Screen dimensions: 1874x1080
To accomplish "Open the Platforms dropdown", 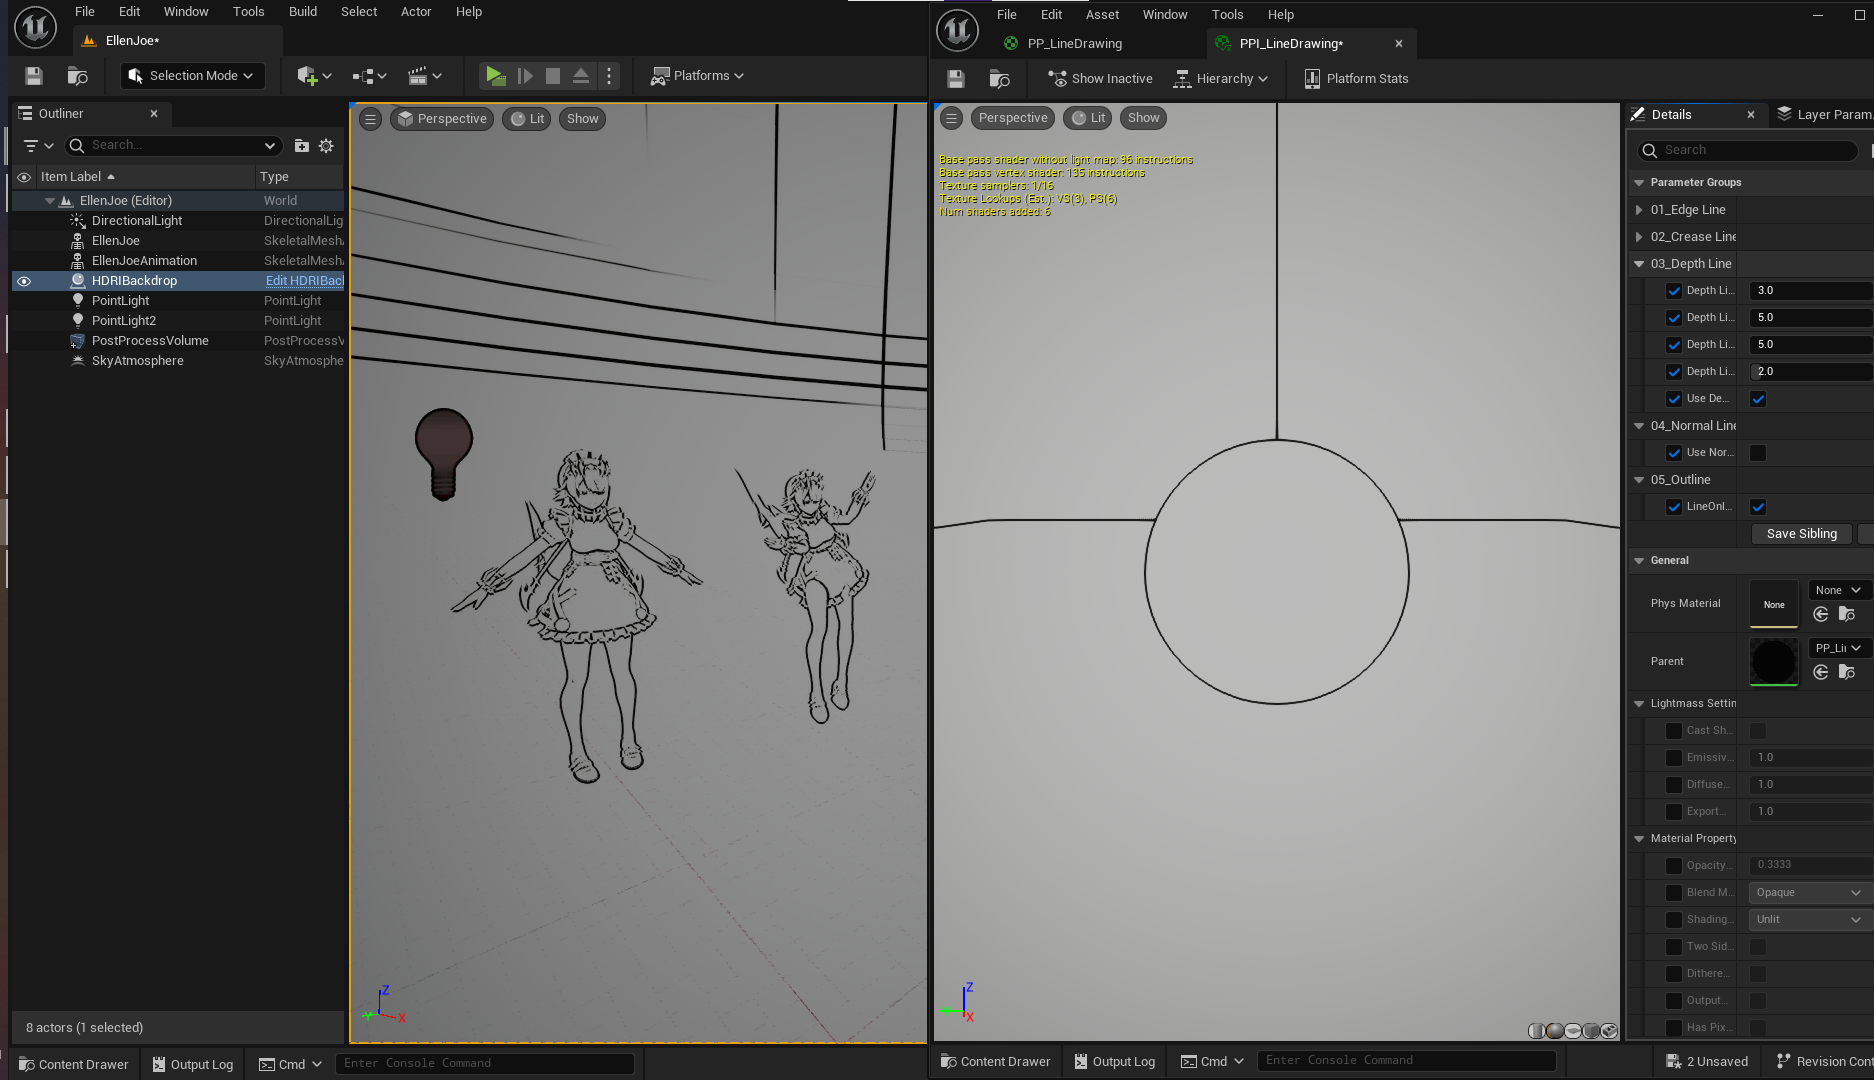I will point(697,76).
